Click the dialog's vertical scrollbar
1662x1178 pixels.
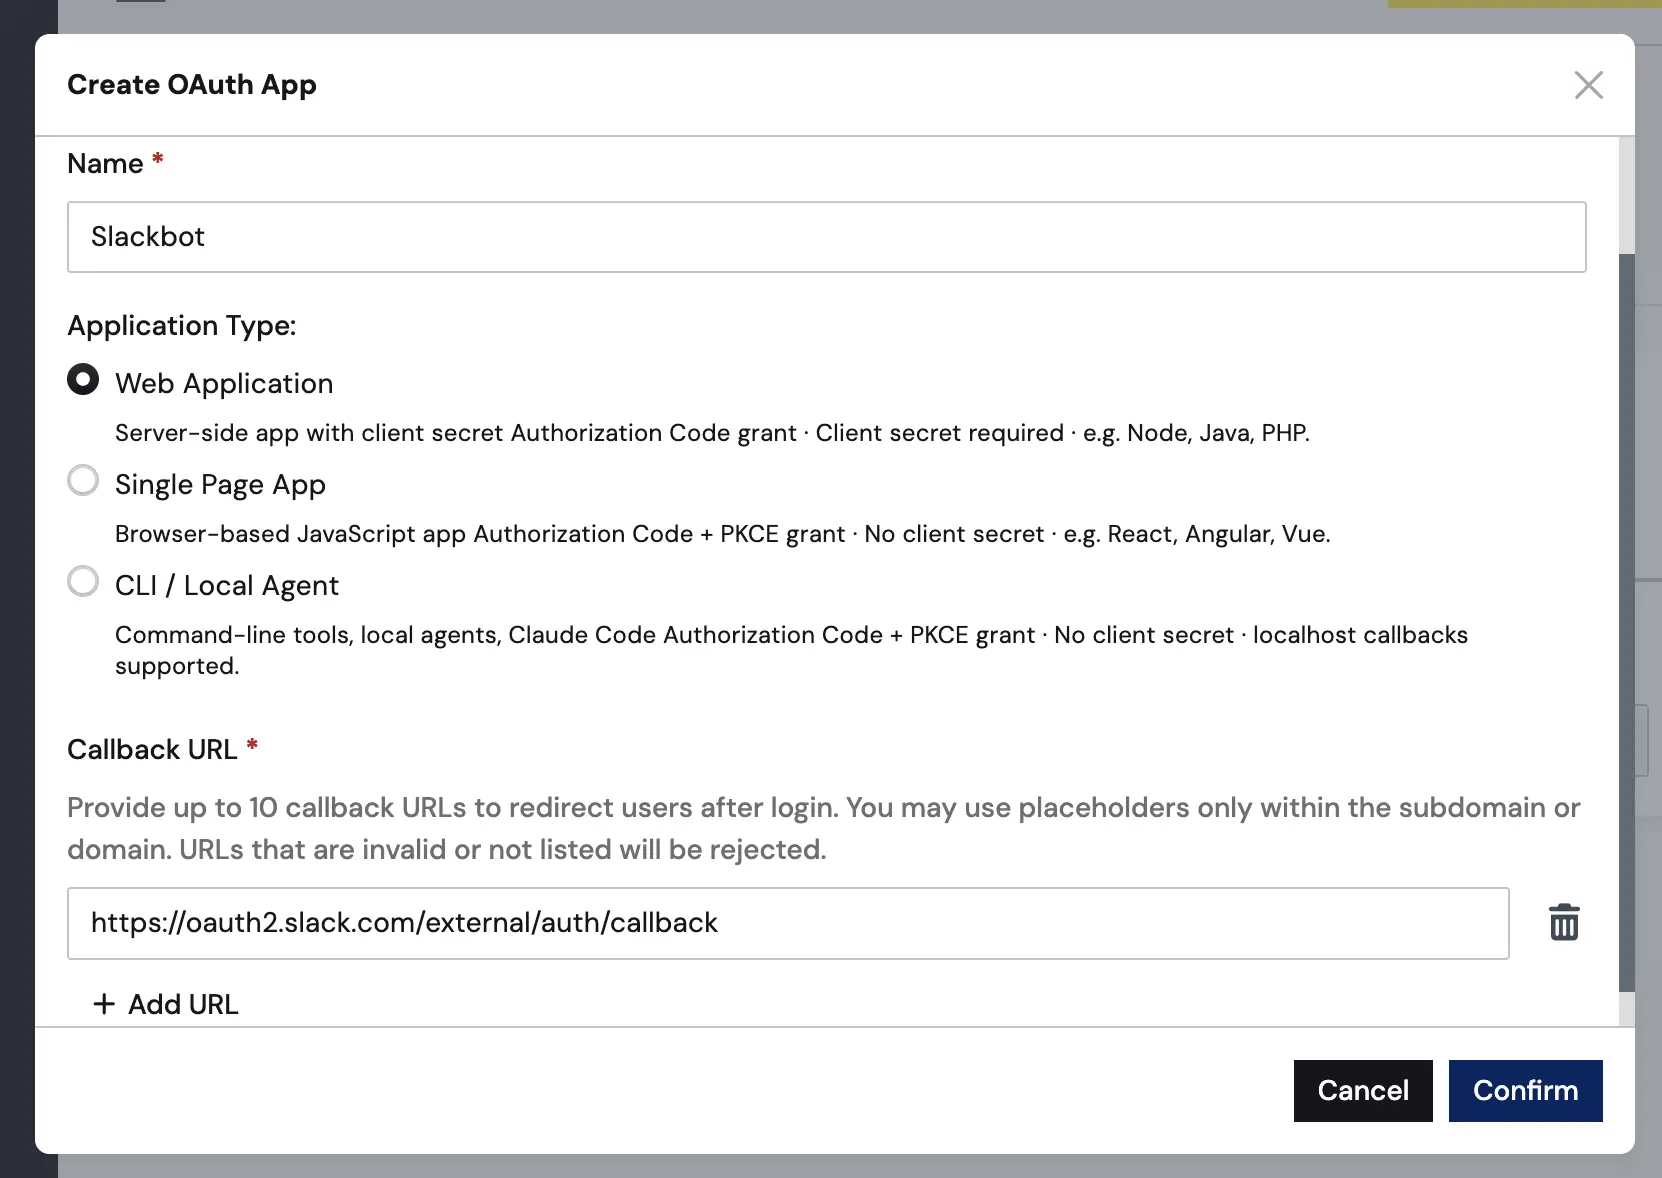(1626, 622)
